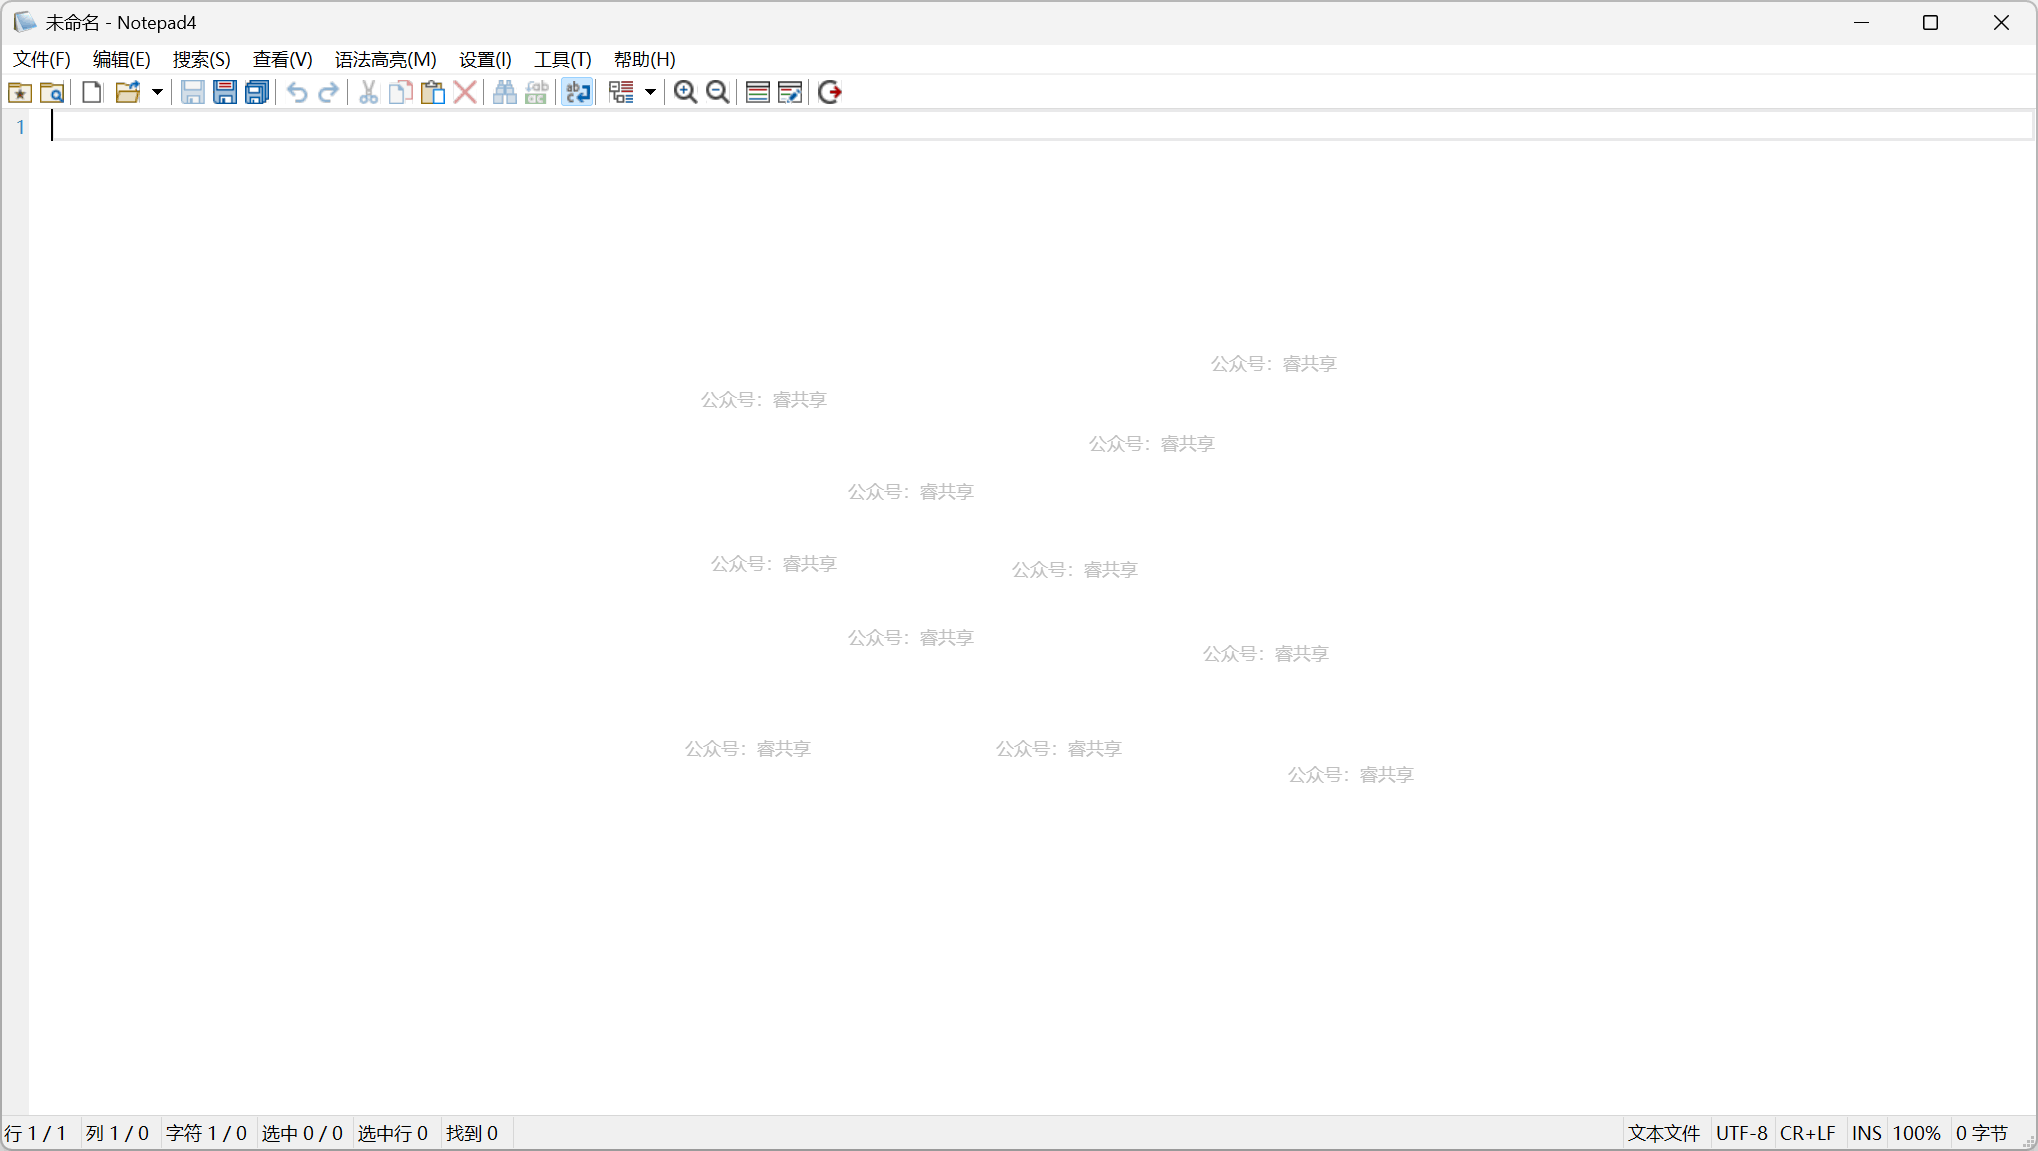Click the 0 字节 size status entry
This screenshot has height=1151, width=2038.
pos(1982,1133)
